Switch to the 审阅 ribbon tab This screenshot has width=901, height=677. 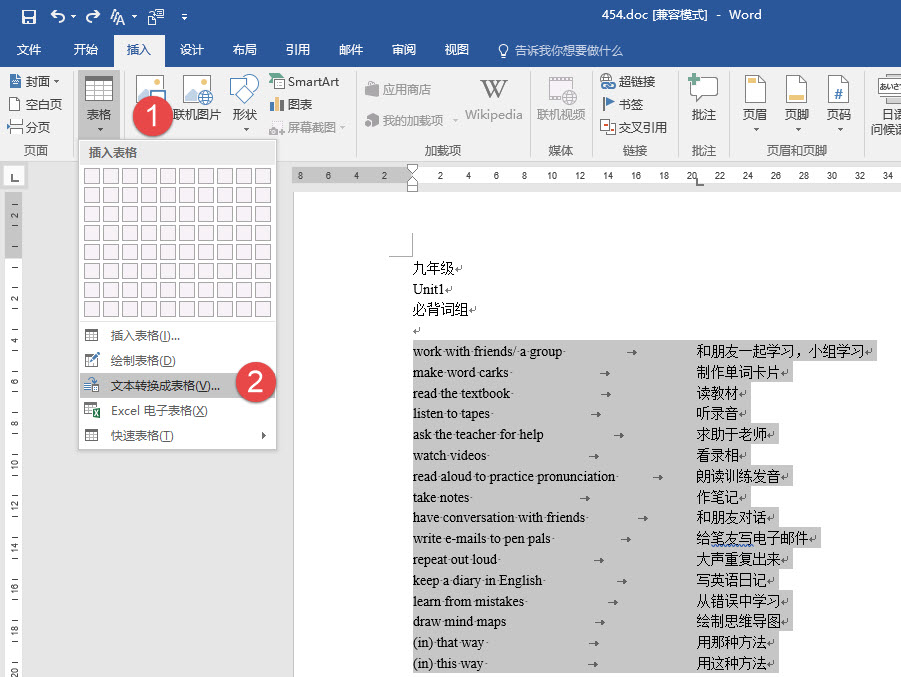coord(402,50)
